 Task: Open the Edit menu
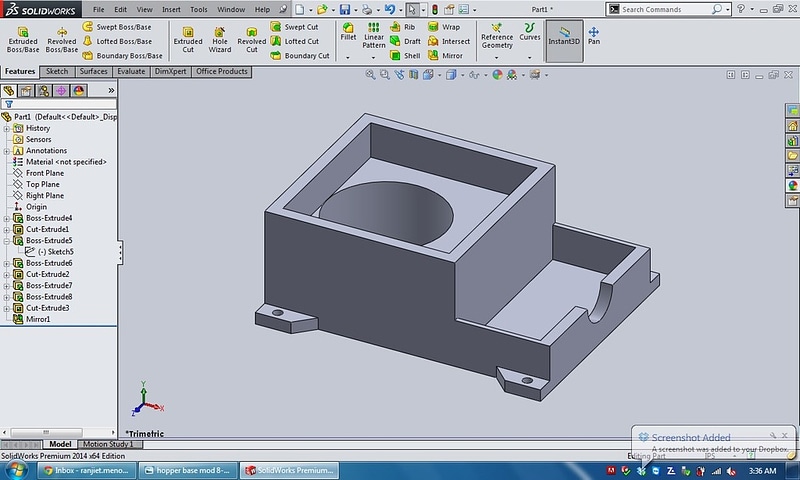point(120,9)
